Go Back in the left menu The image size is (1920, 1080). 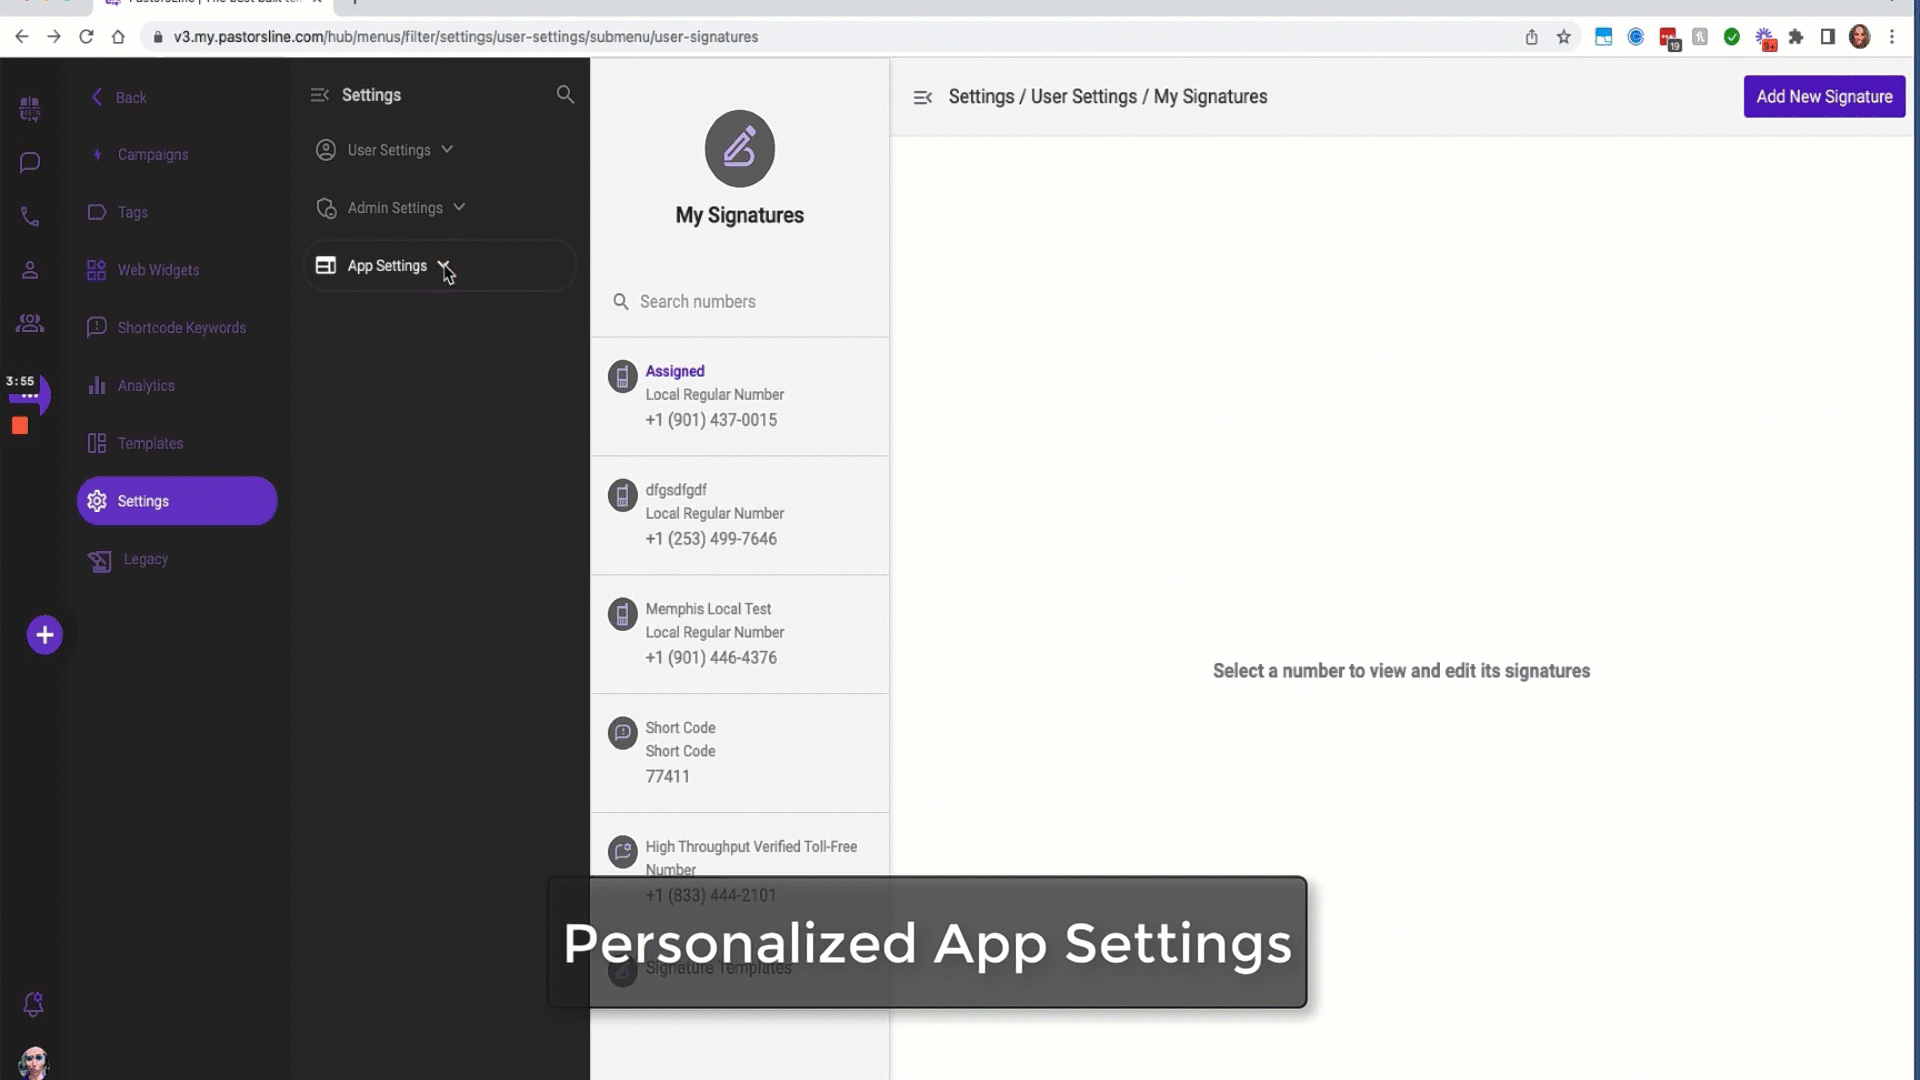[x=120, y=97]
